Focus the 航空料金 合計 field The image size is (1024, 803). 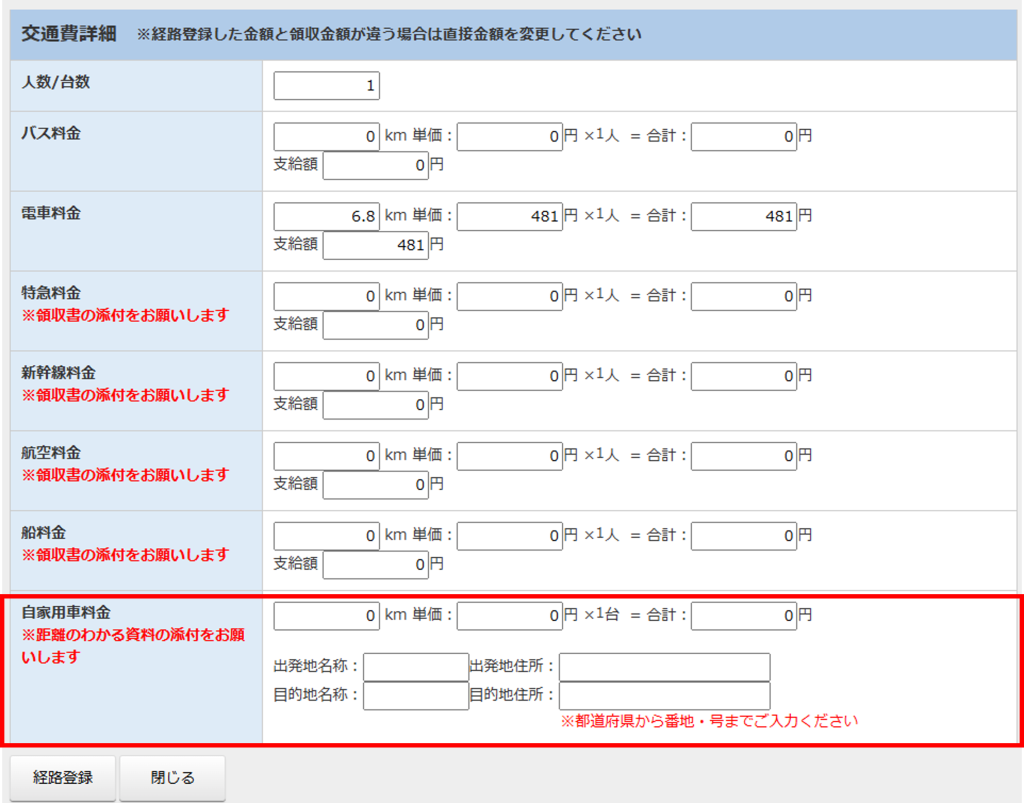coord(744,456)
